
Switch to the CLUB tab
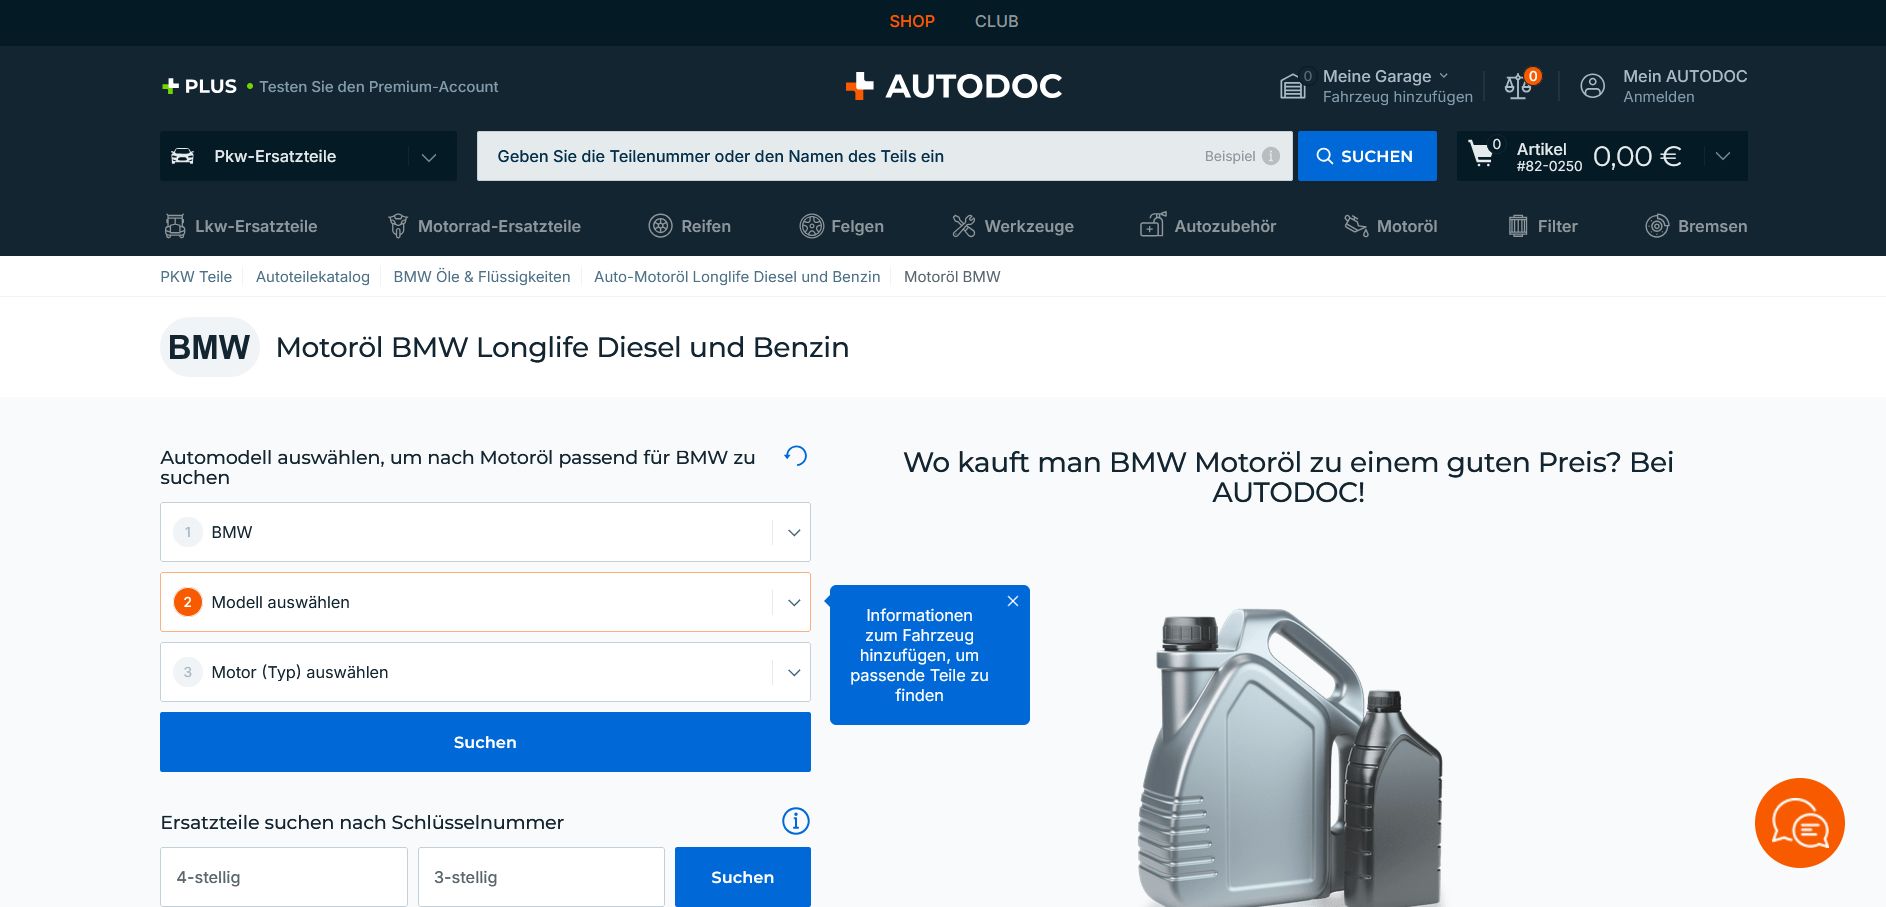pyautogui.click(x=997, y=21)
